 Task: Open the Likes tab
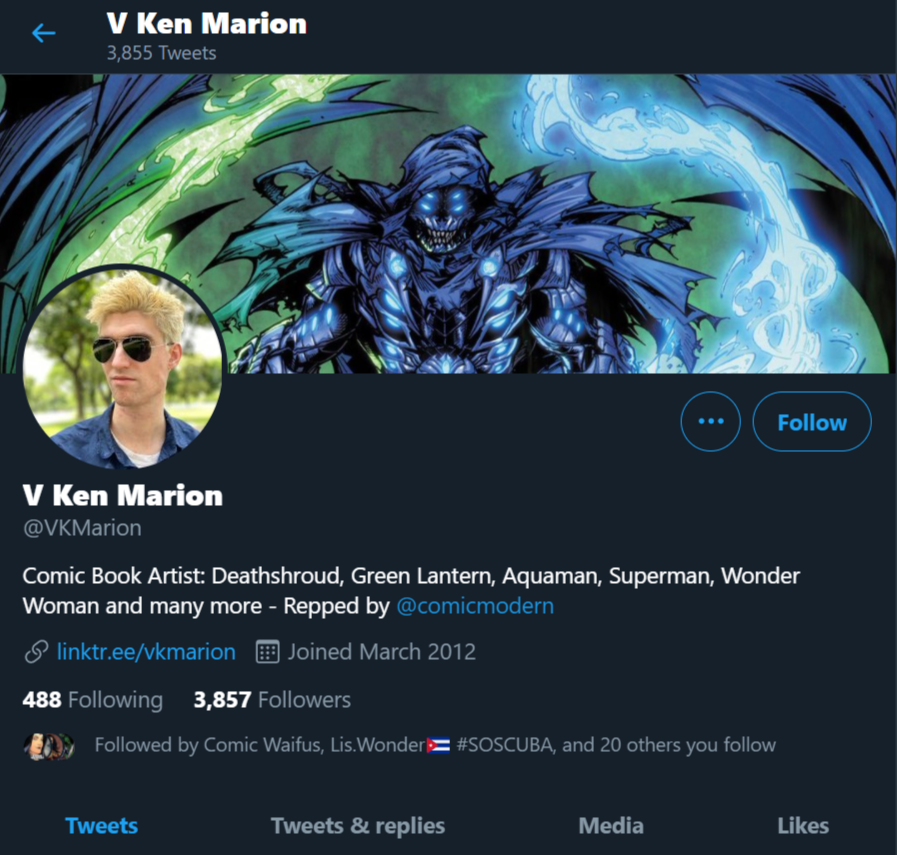pyautogui.click(x=803, y=825)
